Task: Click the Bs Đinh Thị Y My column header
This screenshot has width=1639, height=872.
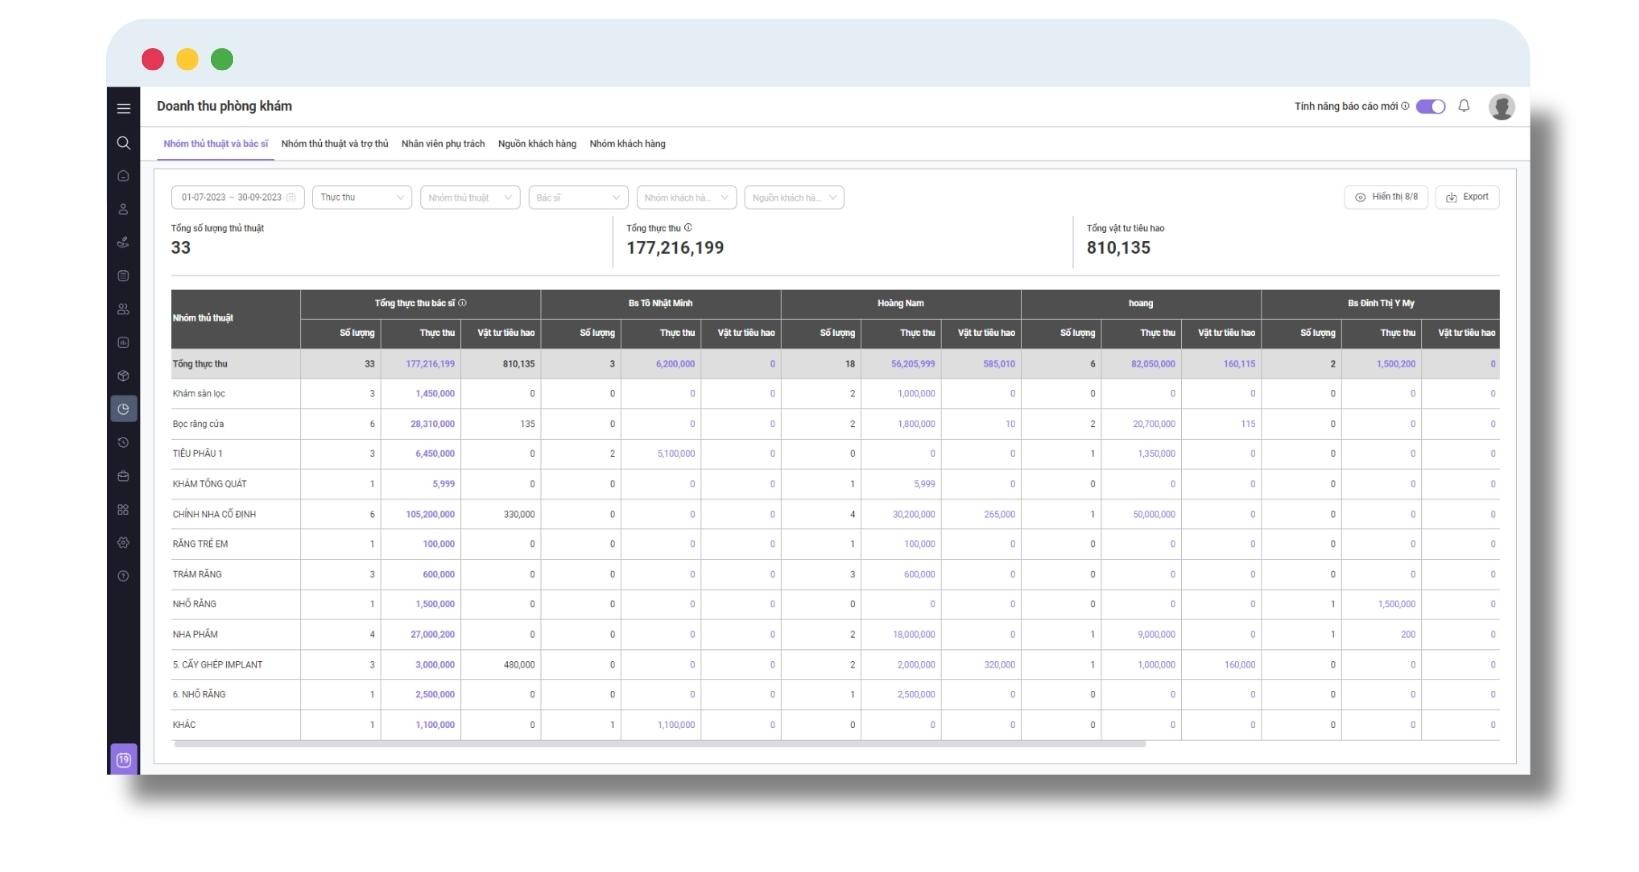Action: point(1381,303)
